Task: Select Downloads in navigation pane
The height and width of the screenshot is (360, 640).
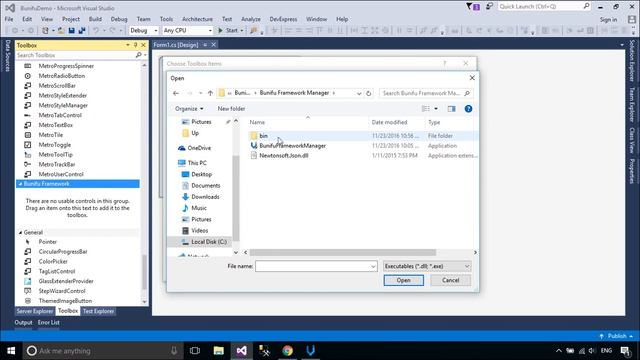Action: tap(205, 197)
